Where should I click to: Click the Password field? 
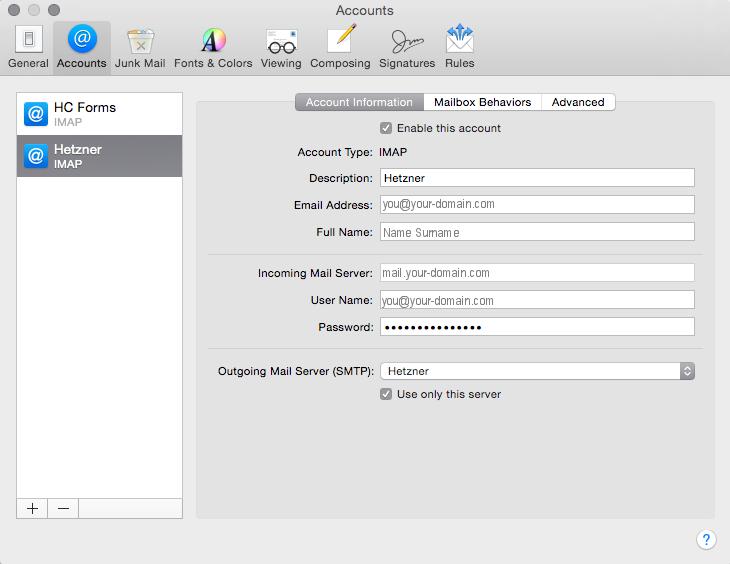point(537,327)
